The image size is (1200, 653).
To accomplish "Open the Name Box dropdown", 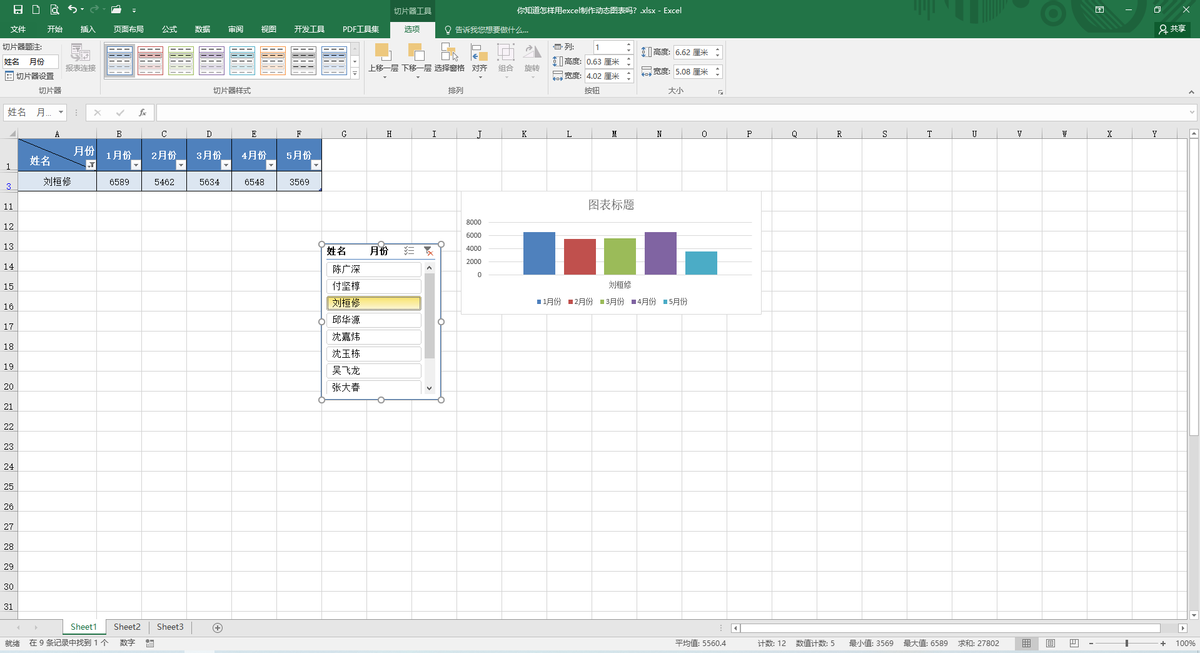I will pyautogui.click(x=61, y=113).
